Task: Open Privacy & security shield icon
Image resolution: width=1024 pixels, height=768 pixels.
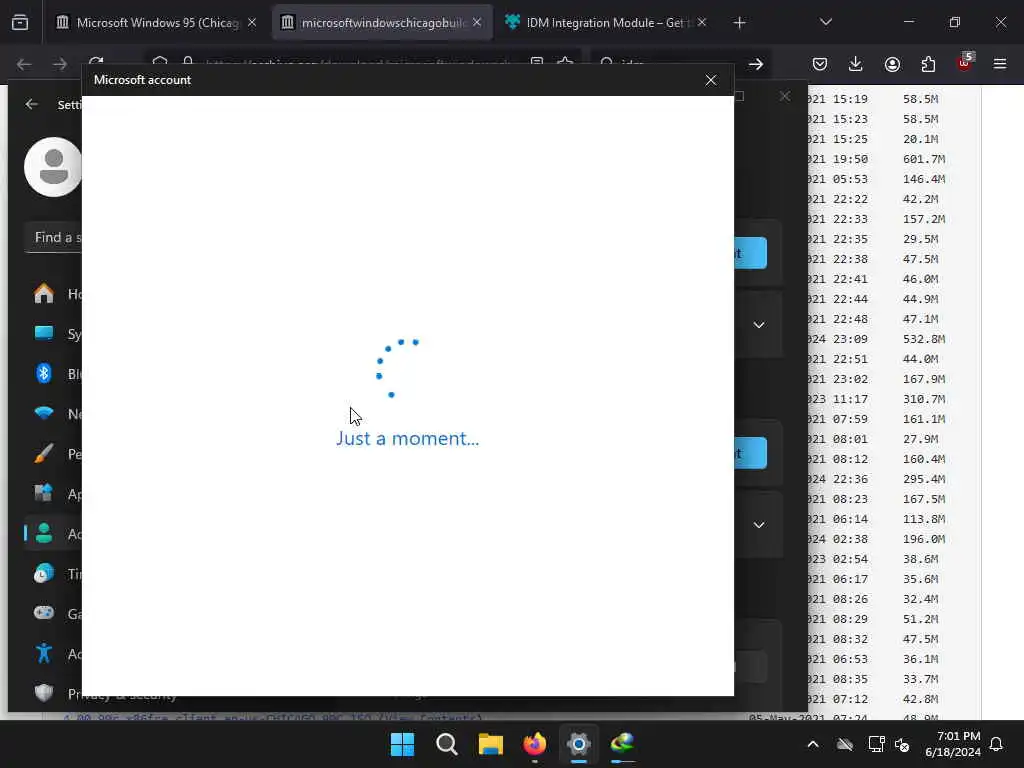Action: [x=44, y=693]
